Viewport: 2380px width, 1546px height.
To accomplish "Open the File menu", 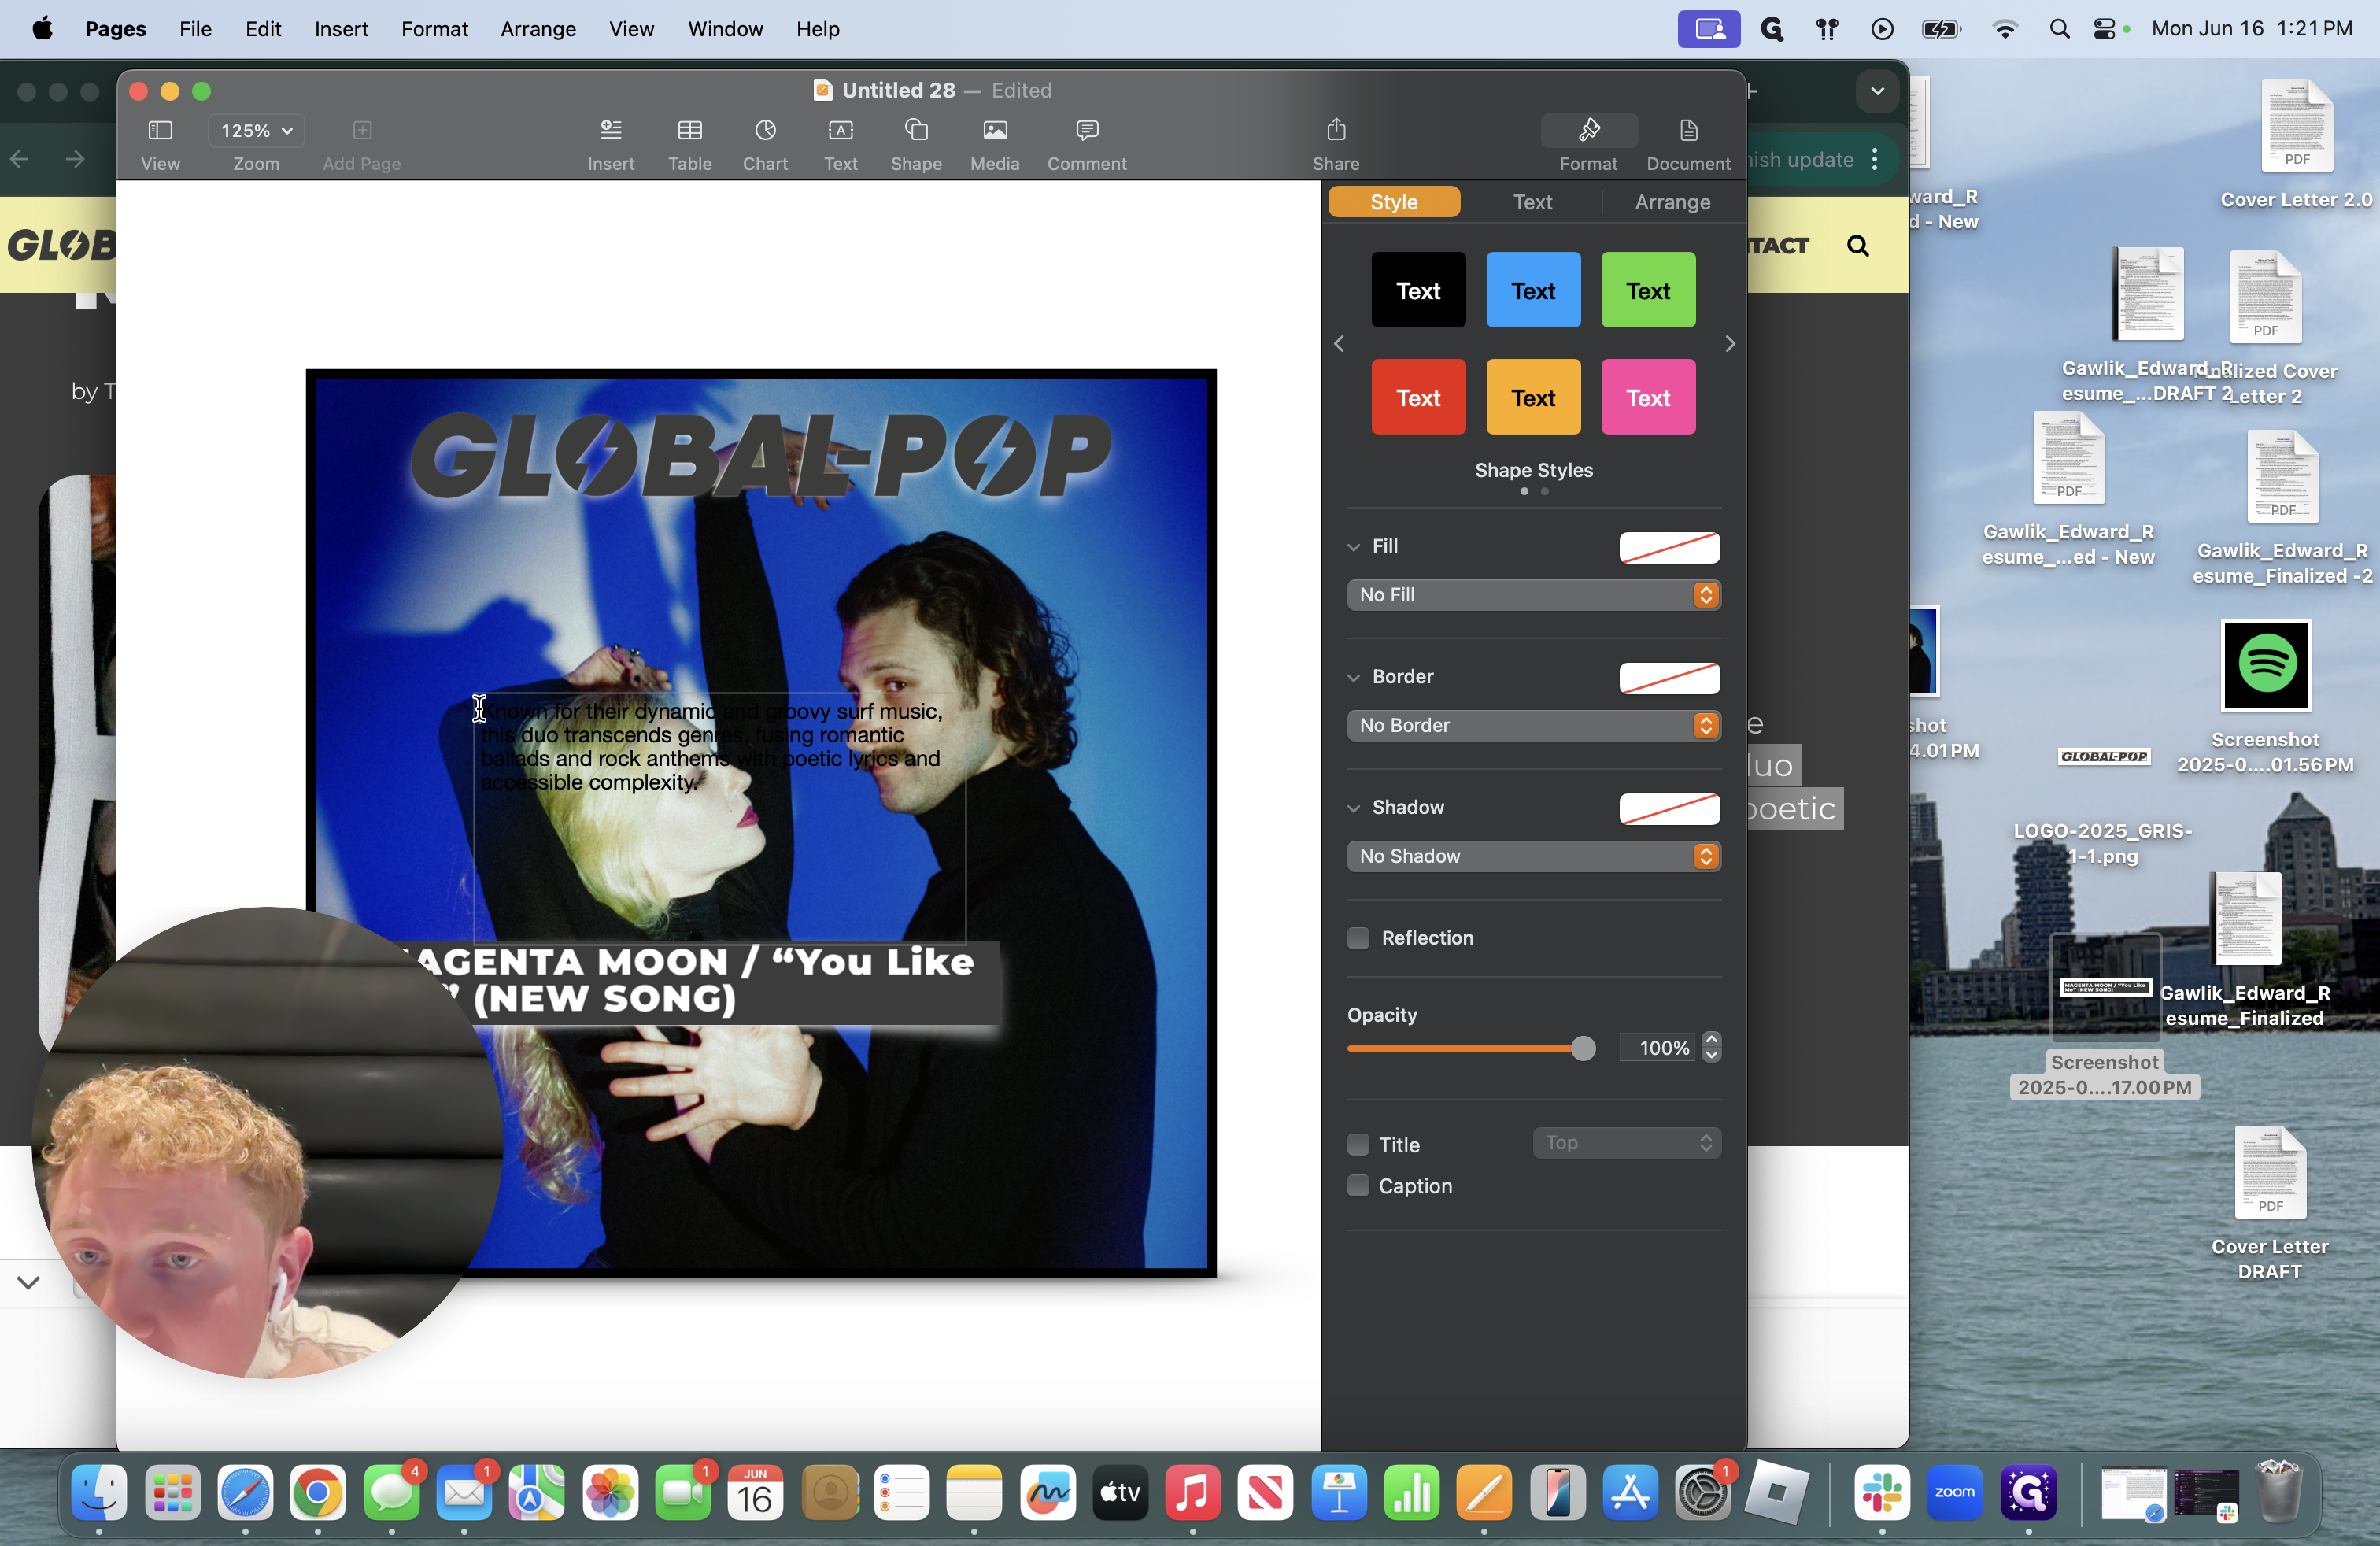I will (195, 29).
